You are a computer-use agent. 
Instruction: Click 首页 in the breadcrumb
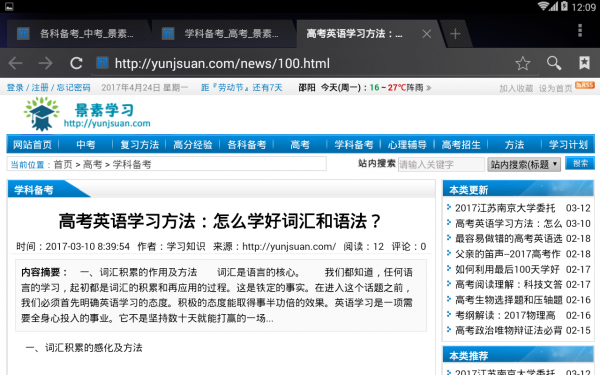[63, 165]
